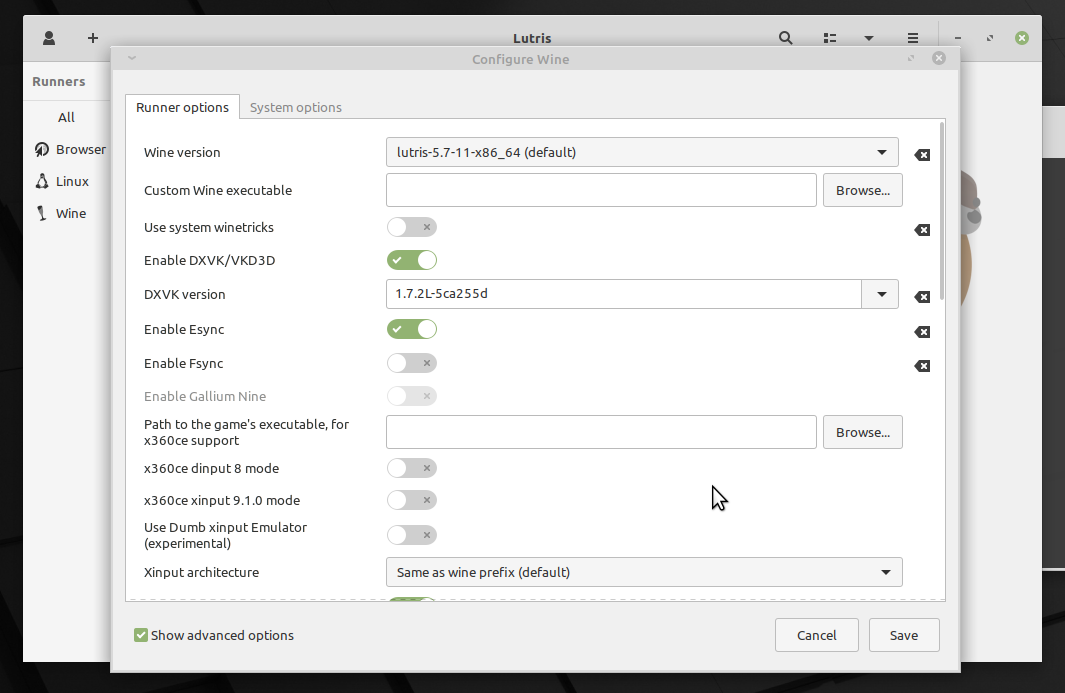Click the Runners sidebar heading
1065x693 pixels.
59,82
